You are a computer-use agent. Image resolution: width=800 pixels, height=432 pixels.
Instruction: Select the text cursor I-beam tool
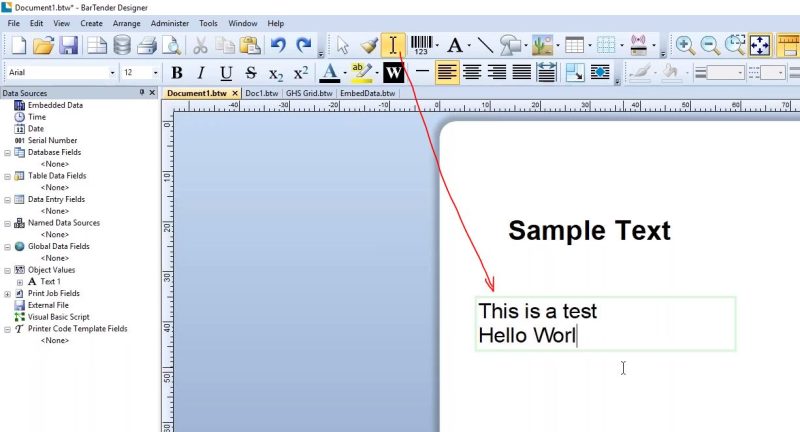[393, 45]
